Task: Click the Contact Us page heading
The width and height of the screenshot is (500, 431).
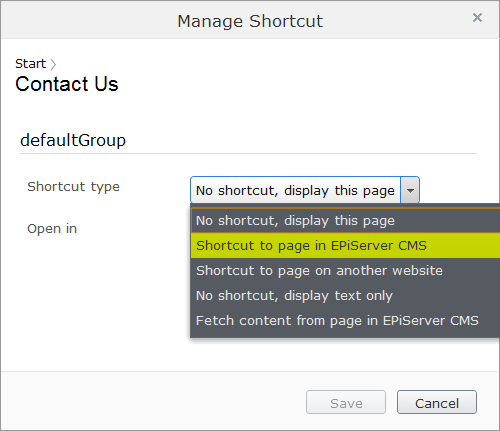Action: click(67, 84)
